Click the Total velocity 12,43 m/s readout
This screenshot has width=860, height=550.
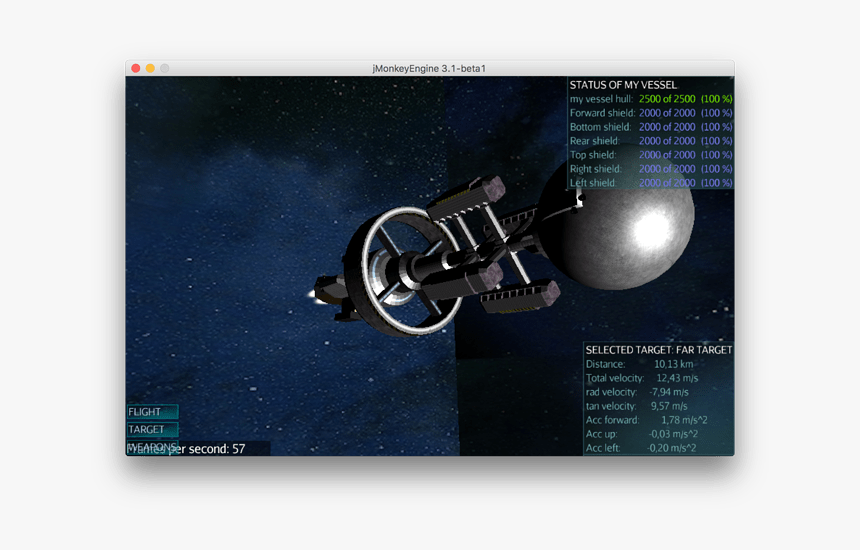642,378
